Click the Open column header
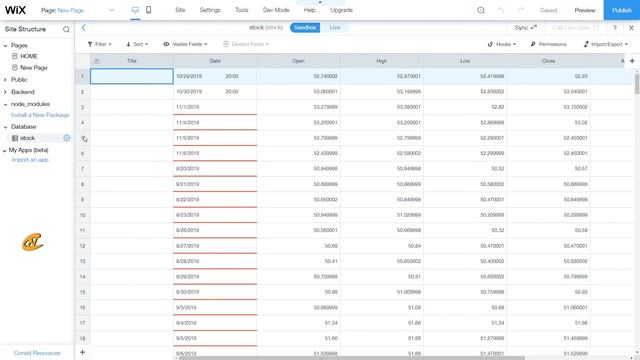The width and height of the screenshot is (640, 360). 298,61
